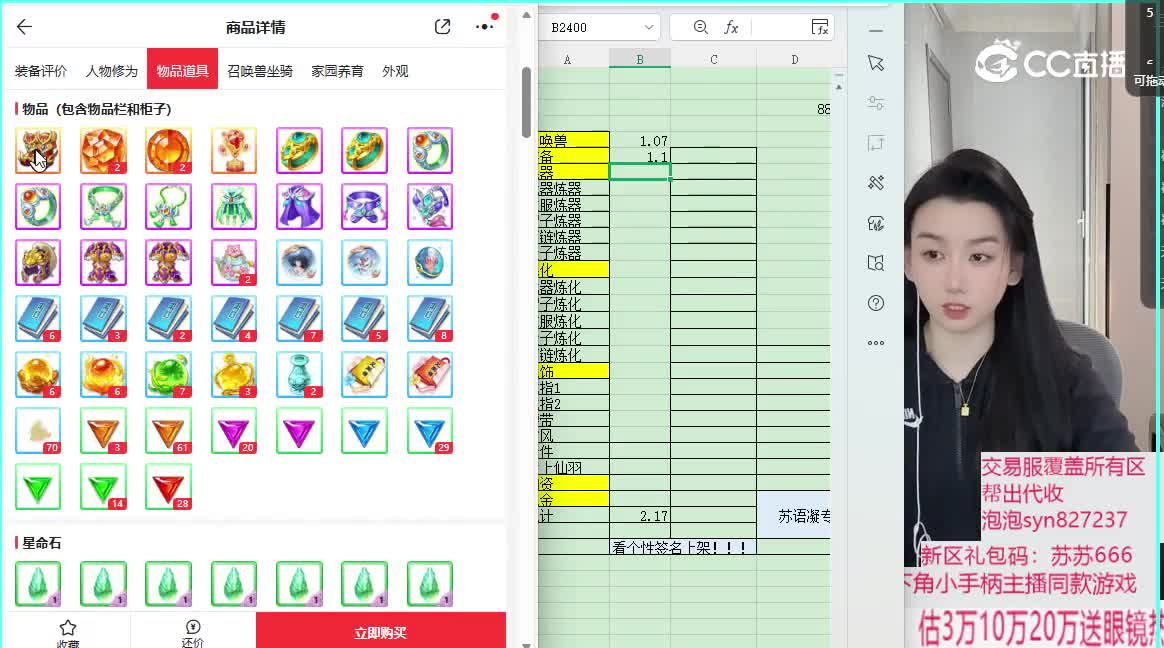This screenshot has height=648, width=1164.
Task: Switch to the 人物修为 tab
Action: pos(111,71)
